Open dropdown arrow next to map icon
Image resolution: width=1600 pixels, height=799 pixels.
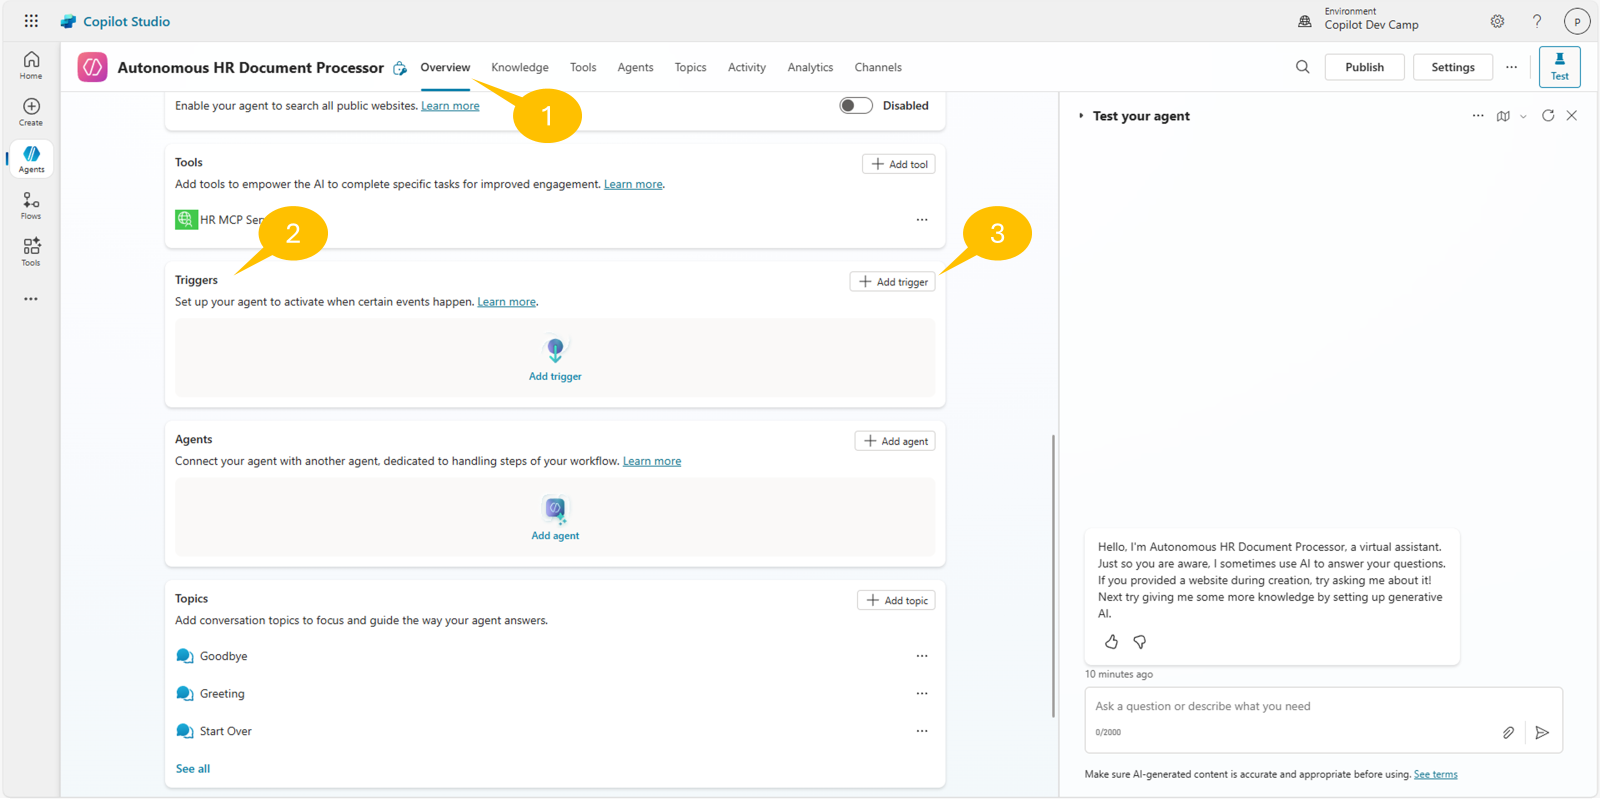pos(1523,117)
